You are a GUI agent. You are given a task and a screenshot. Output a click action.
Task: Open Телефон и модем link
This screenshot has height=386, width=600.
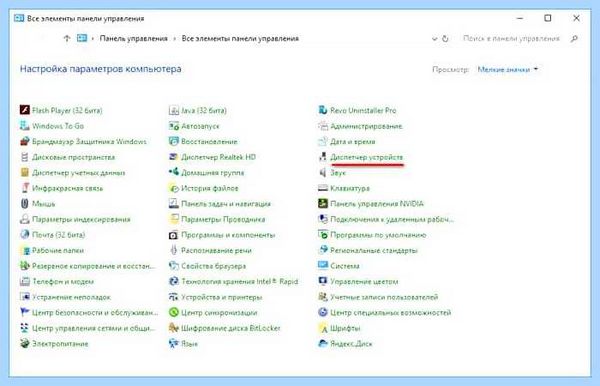(63, 282)
